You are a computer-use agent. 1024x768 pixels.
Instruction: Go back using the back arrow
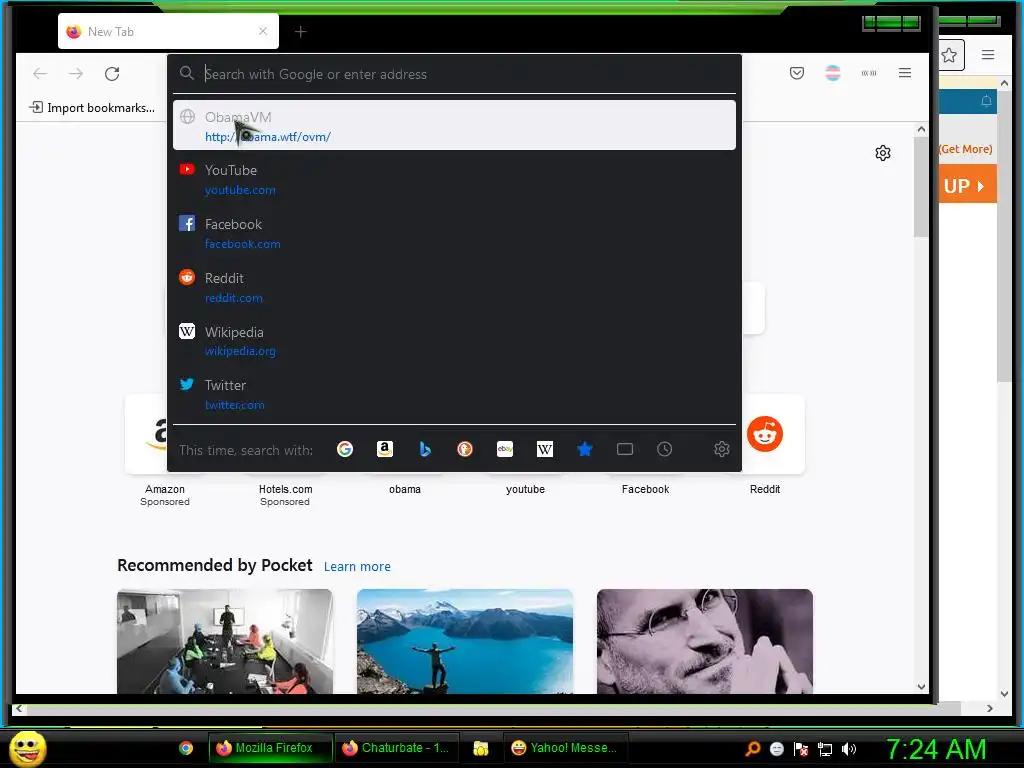(x=40, y=74)
